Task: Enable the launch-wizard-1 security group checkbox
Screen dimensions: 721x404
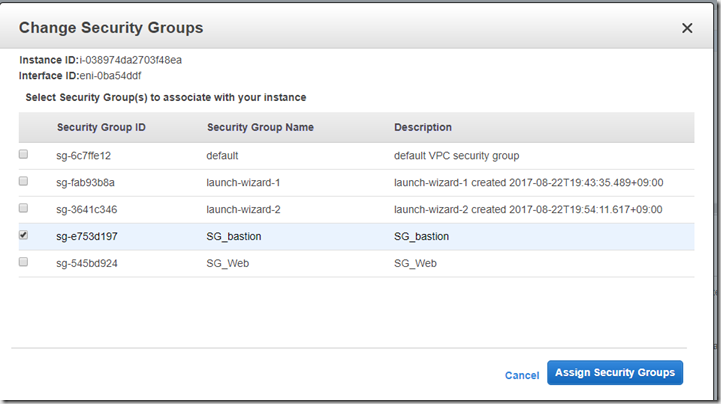Action: (x=23, y=182)
